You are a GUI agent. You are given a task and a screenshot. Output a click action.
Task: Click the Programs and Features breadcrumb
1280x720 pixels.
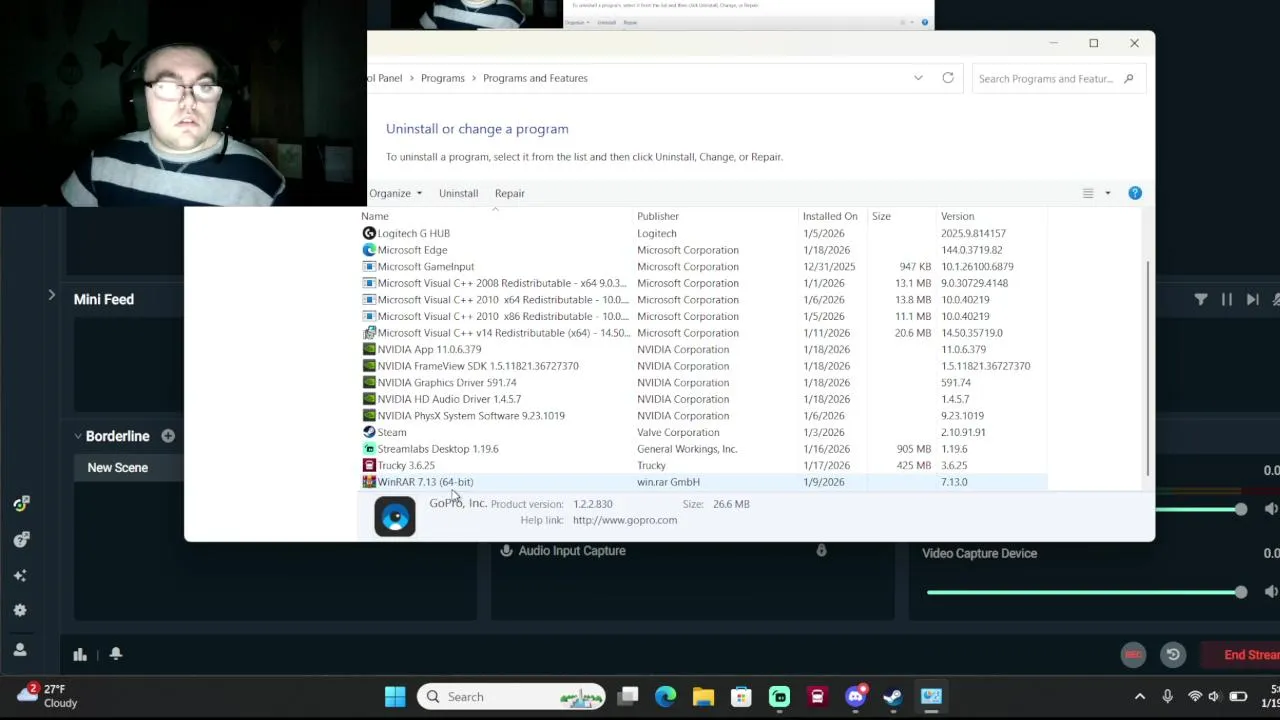click(x=535, y=78)
